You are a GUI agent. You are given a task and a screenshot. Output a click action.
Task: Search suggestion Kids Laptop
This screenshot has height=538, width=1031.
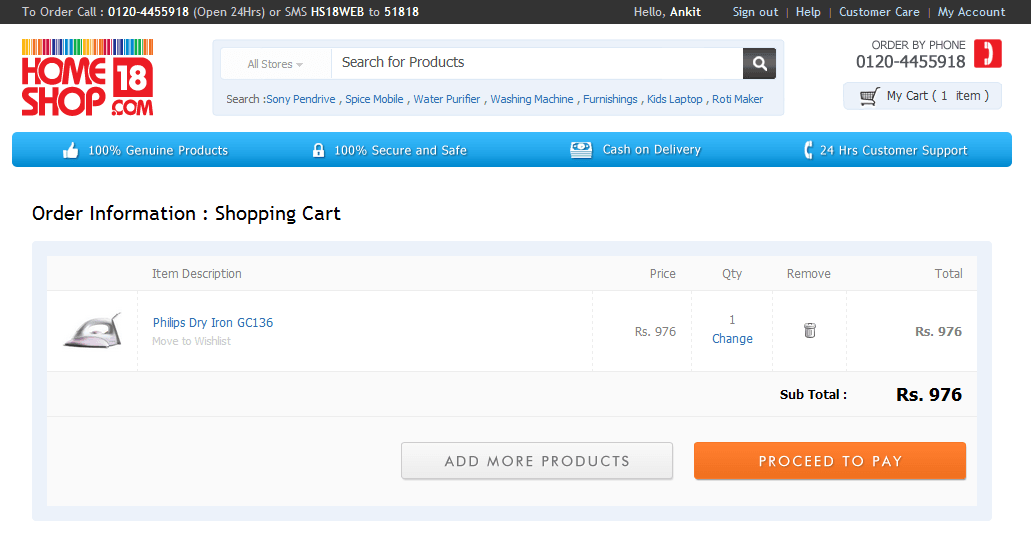[x=675, y=99]
